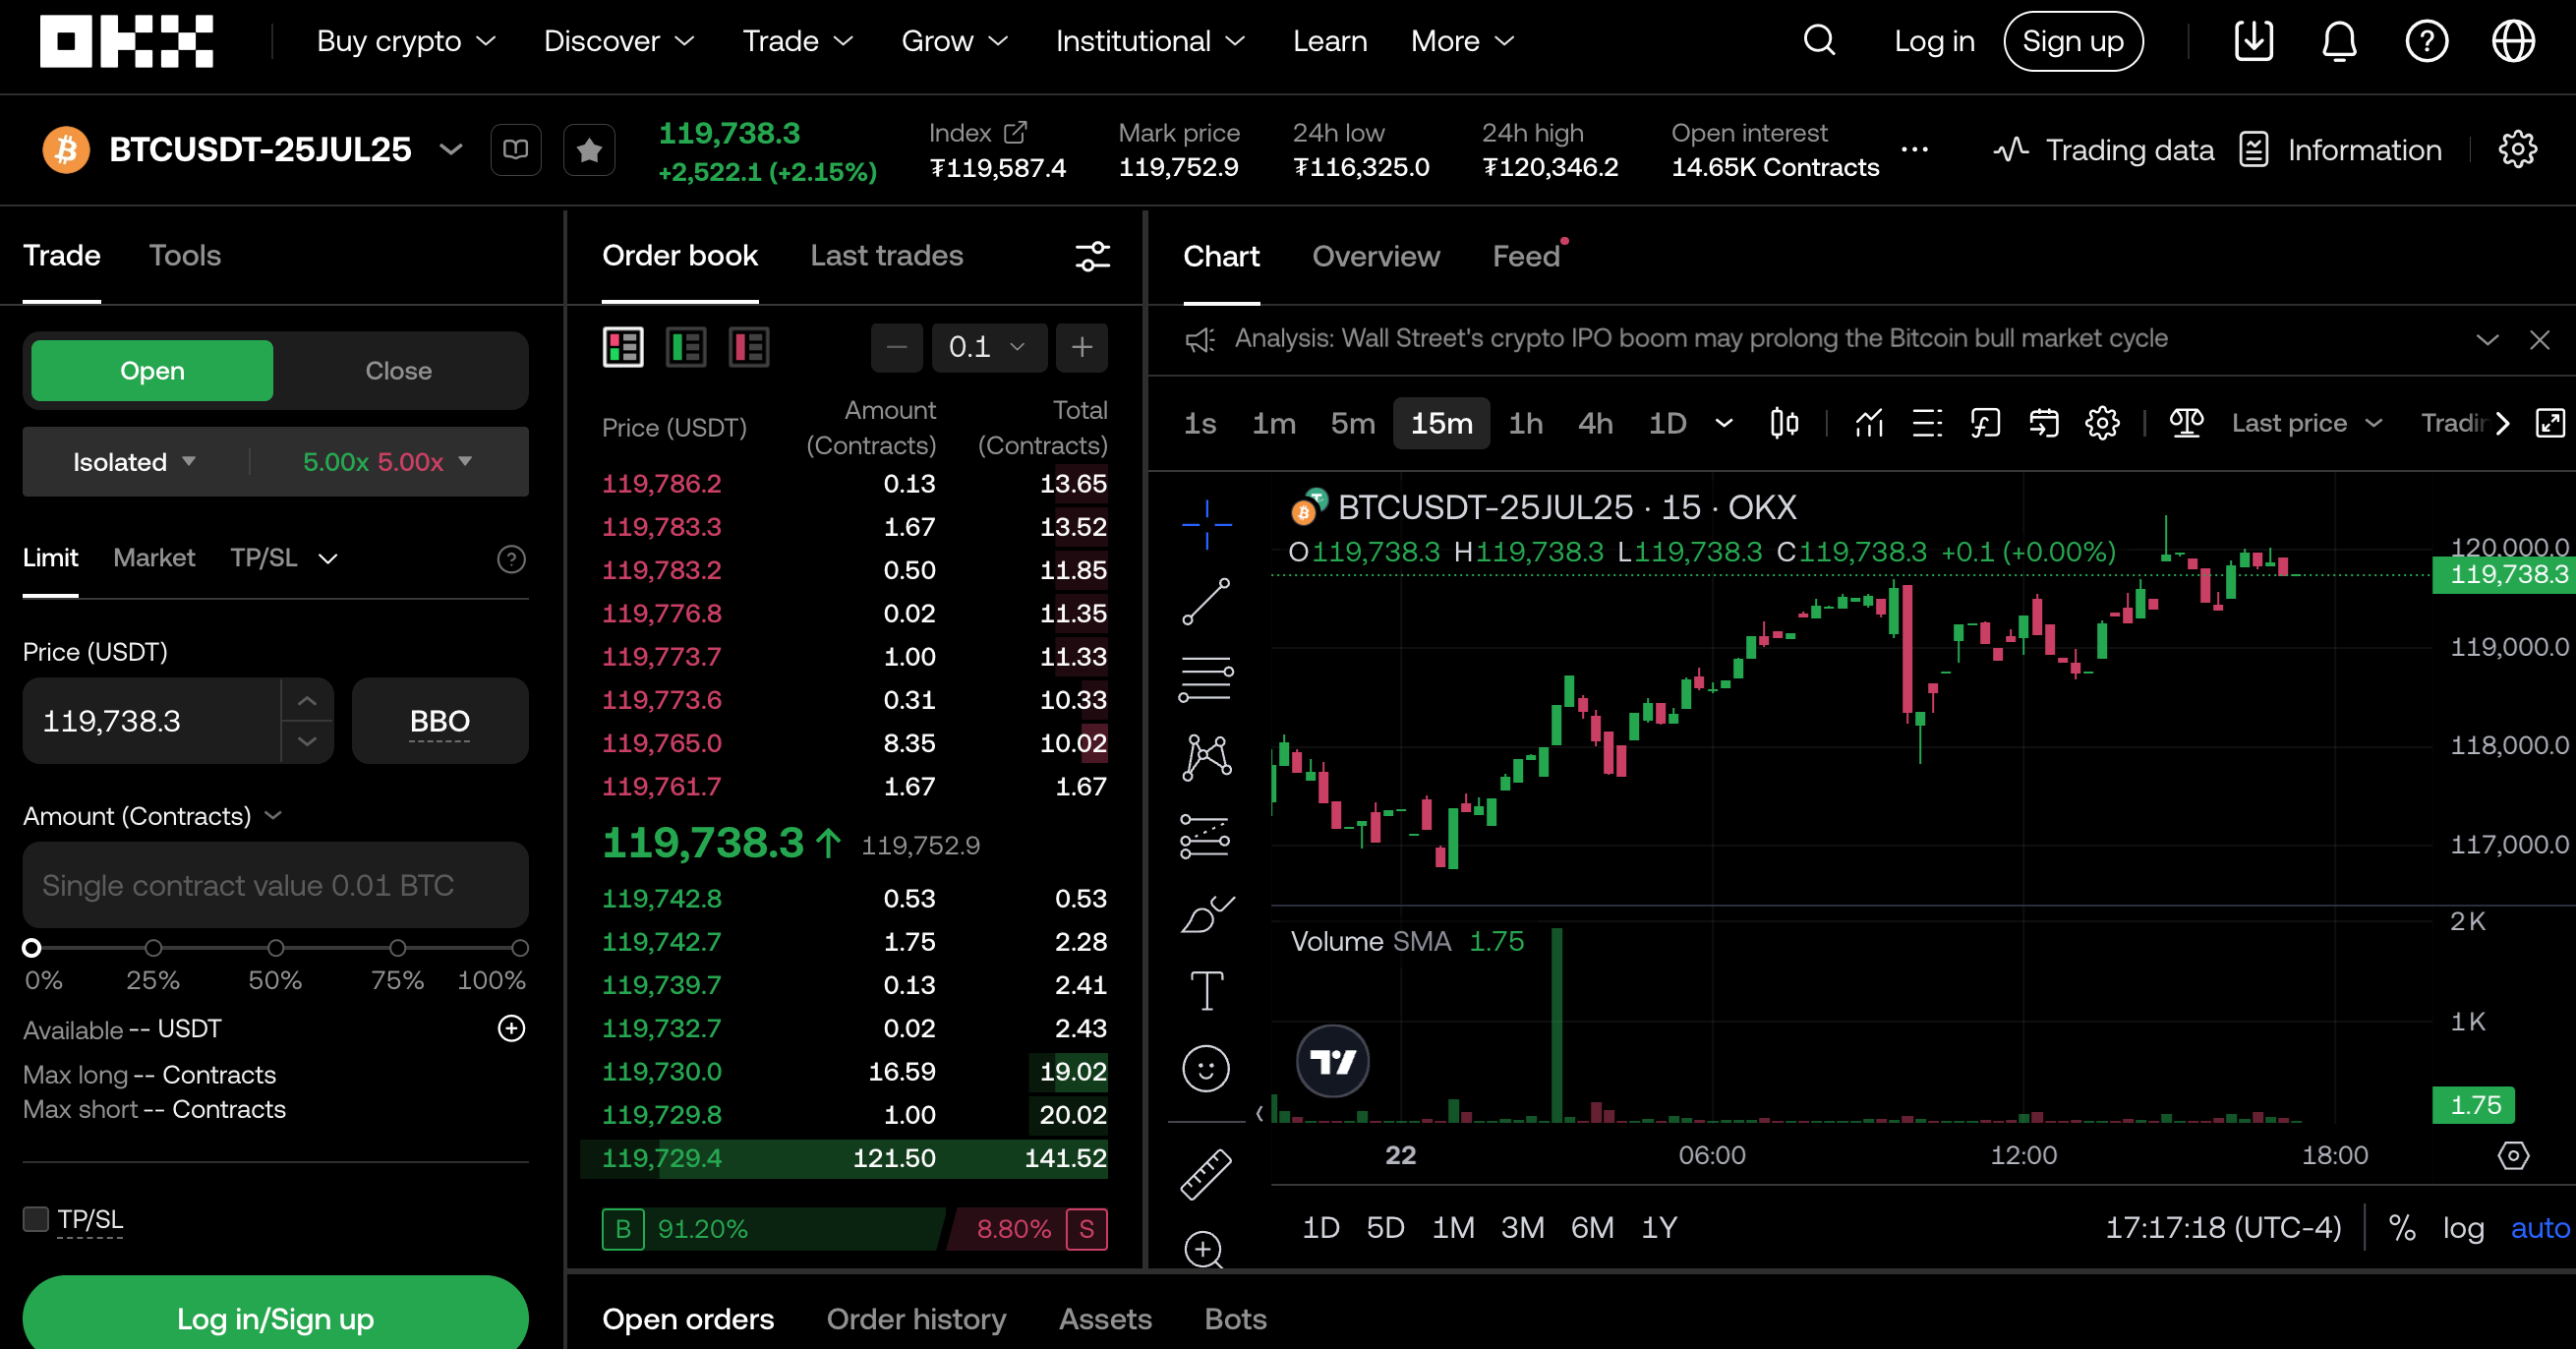
Task: Open the notifications bell
Action: 2340,41
